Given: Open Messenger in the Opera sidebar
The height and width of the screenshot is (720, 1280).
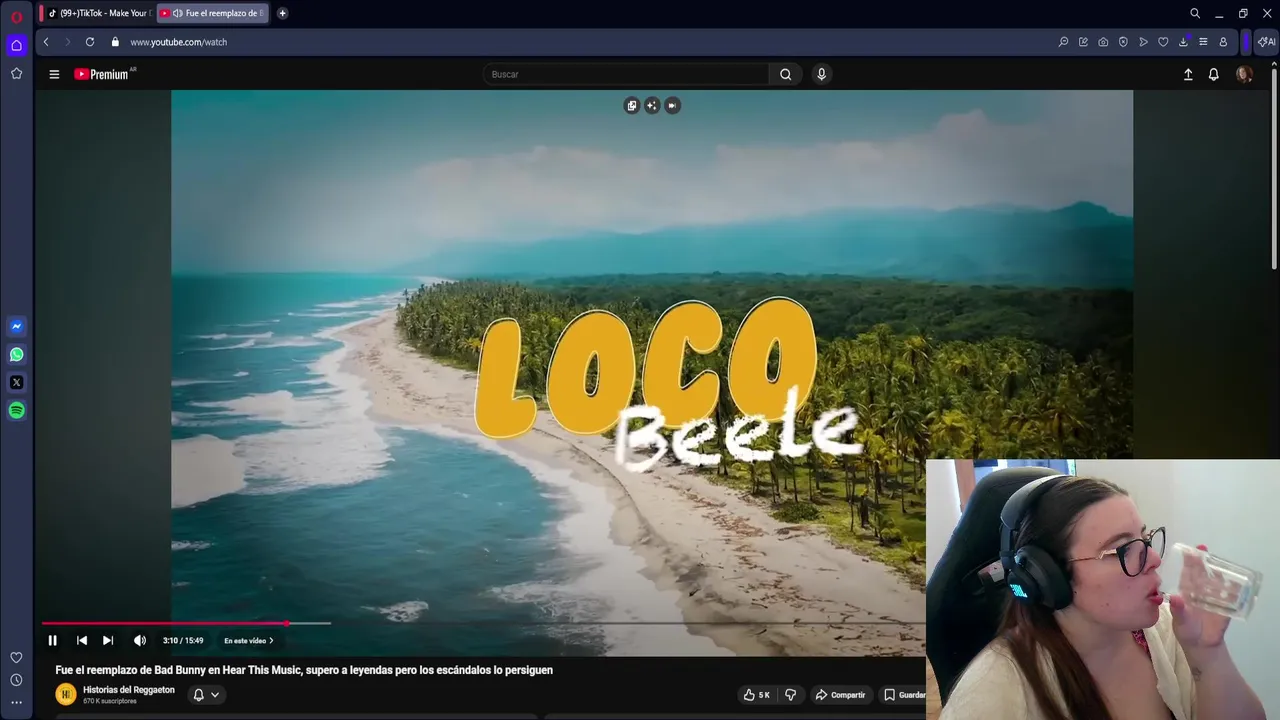Looking at the screenshot, I should [16, 326].
